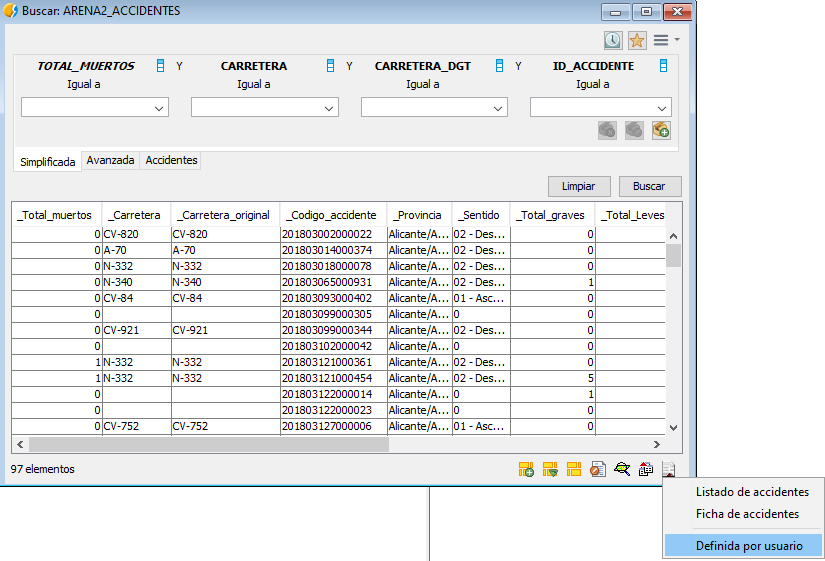Click the Buscar button
Image resolution: width=825 pixels, height=561 pixels.
coord(649,186)
